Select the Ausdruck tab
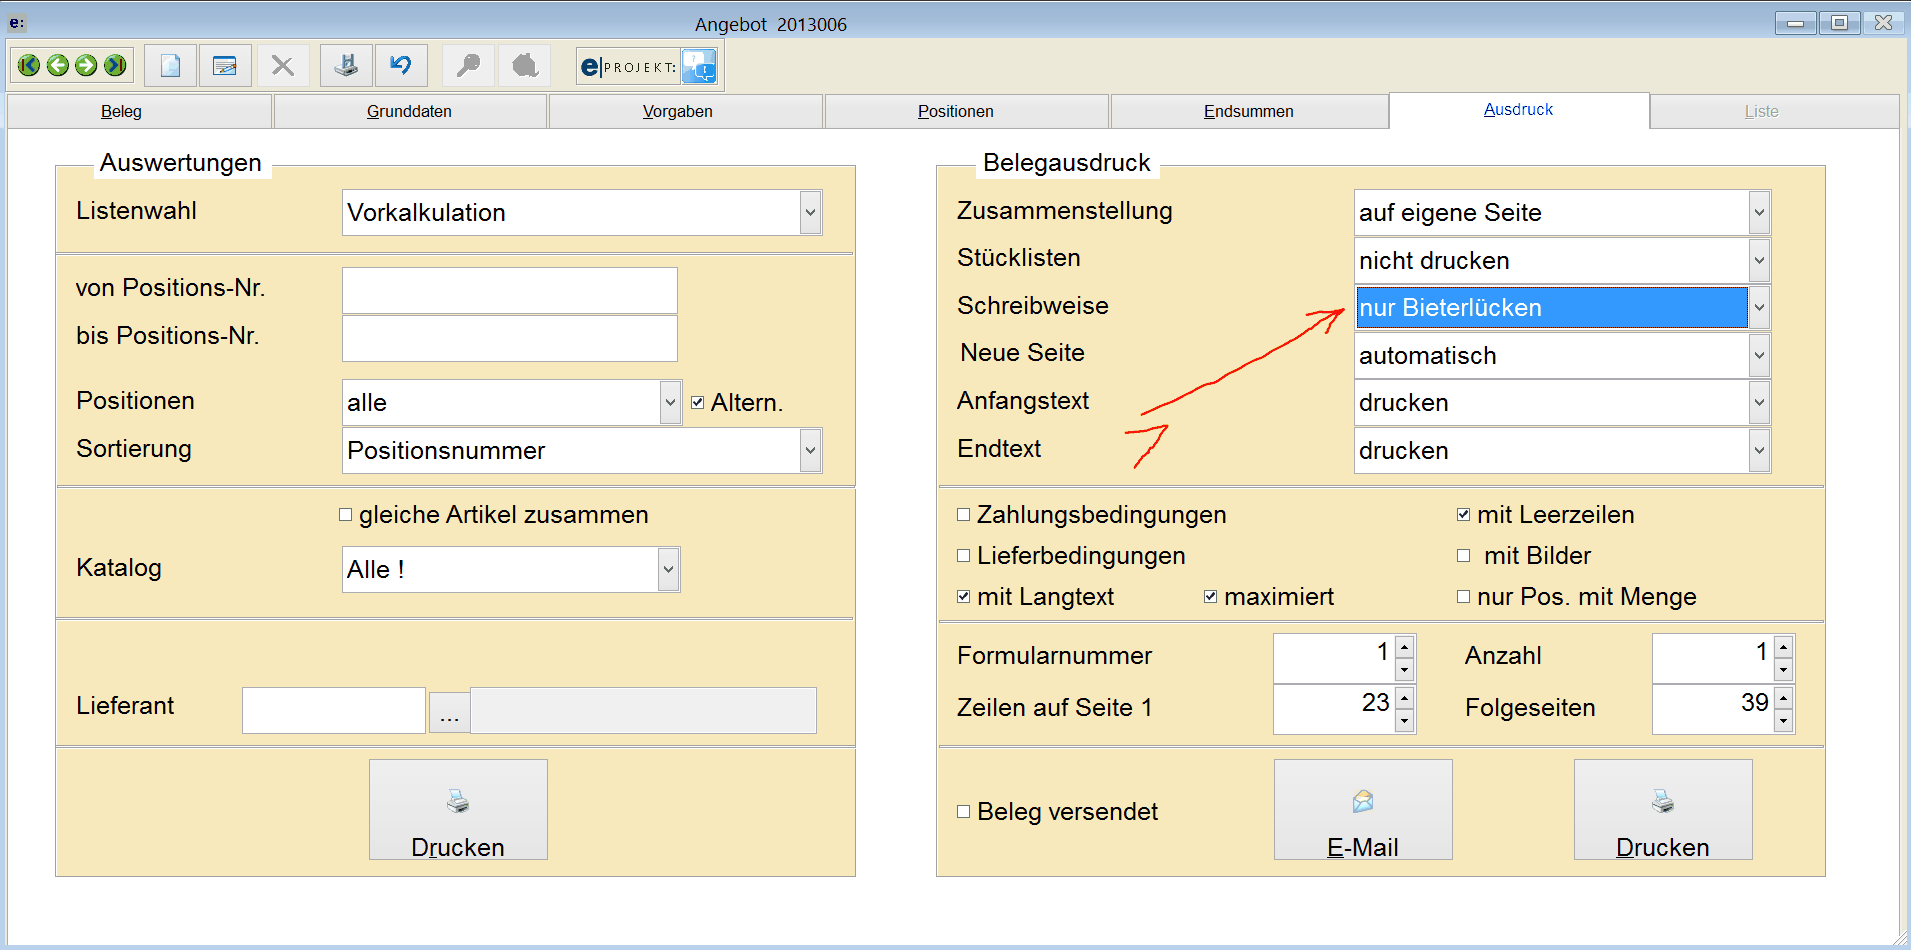1911x950 pixels. 1518,110
